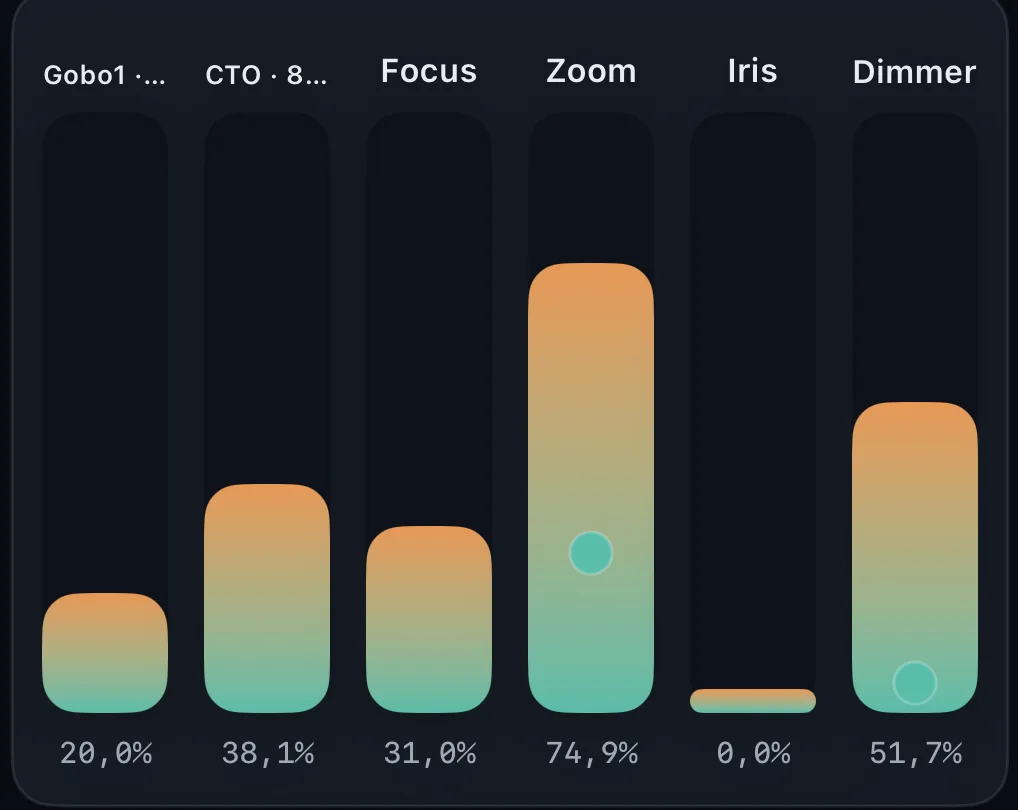This screenshot has width=1018, height=810.
Task: Select the CTO channel label
Action: point(266,75)
